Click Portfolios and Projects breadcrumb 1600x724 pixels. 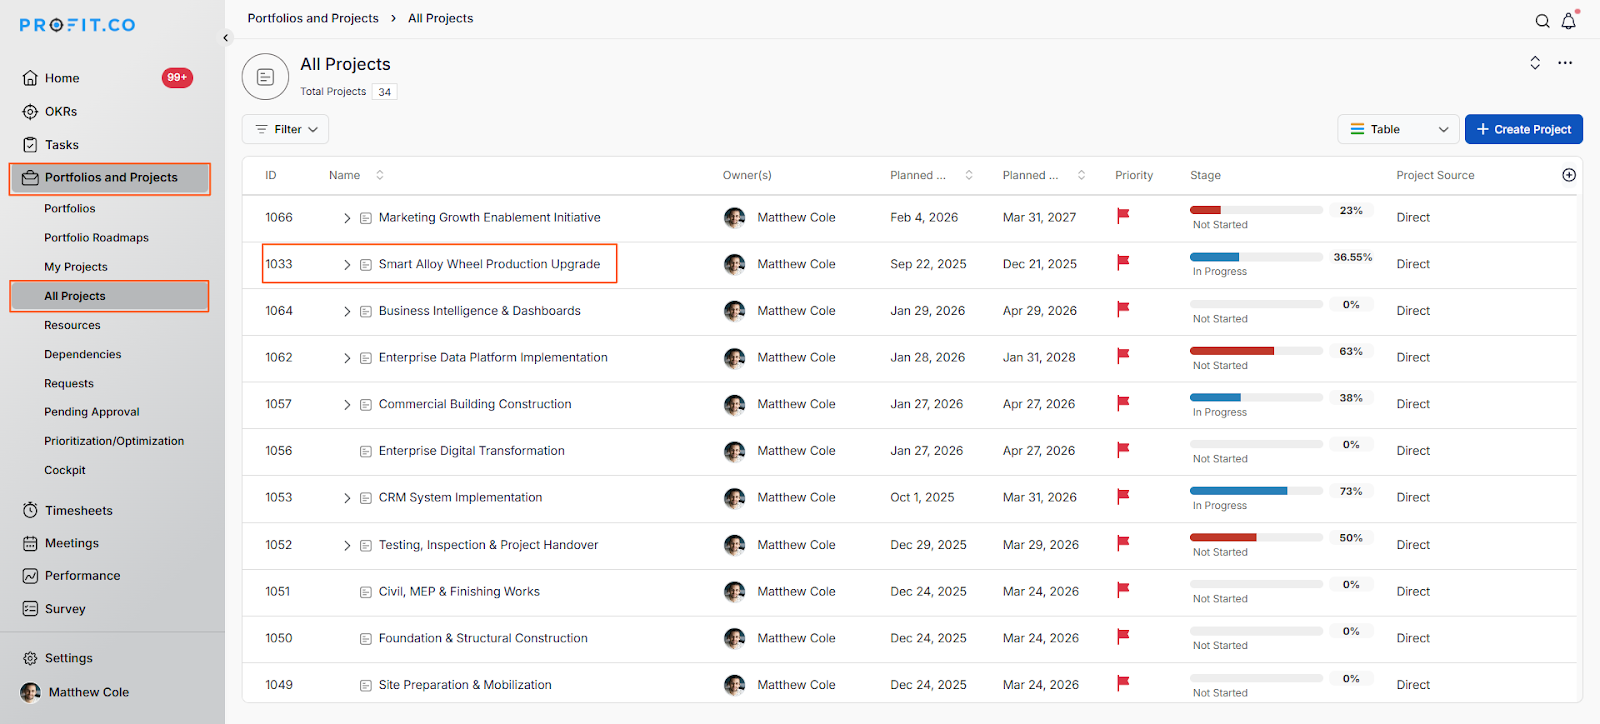tap(313, 18)
